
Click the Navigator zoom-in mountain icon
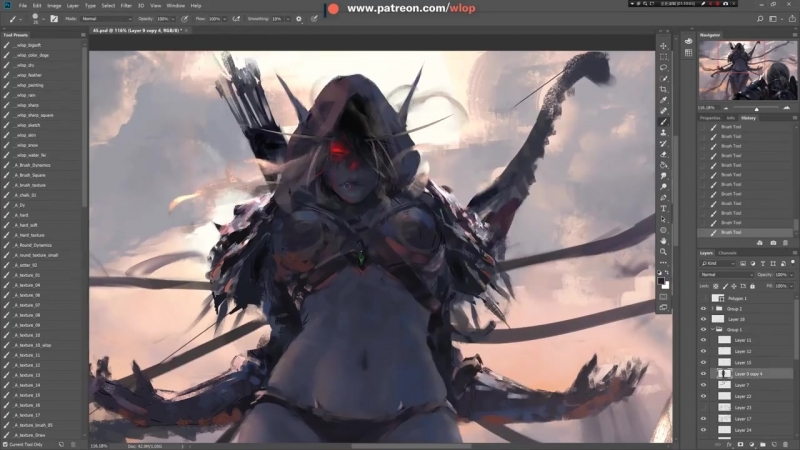[786, 108]
